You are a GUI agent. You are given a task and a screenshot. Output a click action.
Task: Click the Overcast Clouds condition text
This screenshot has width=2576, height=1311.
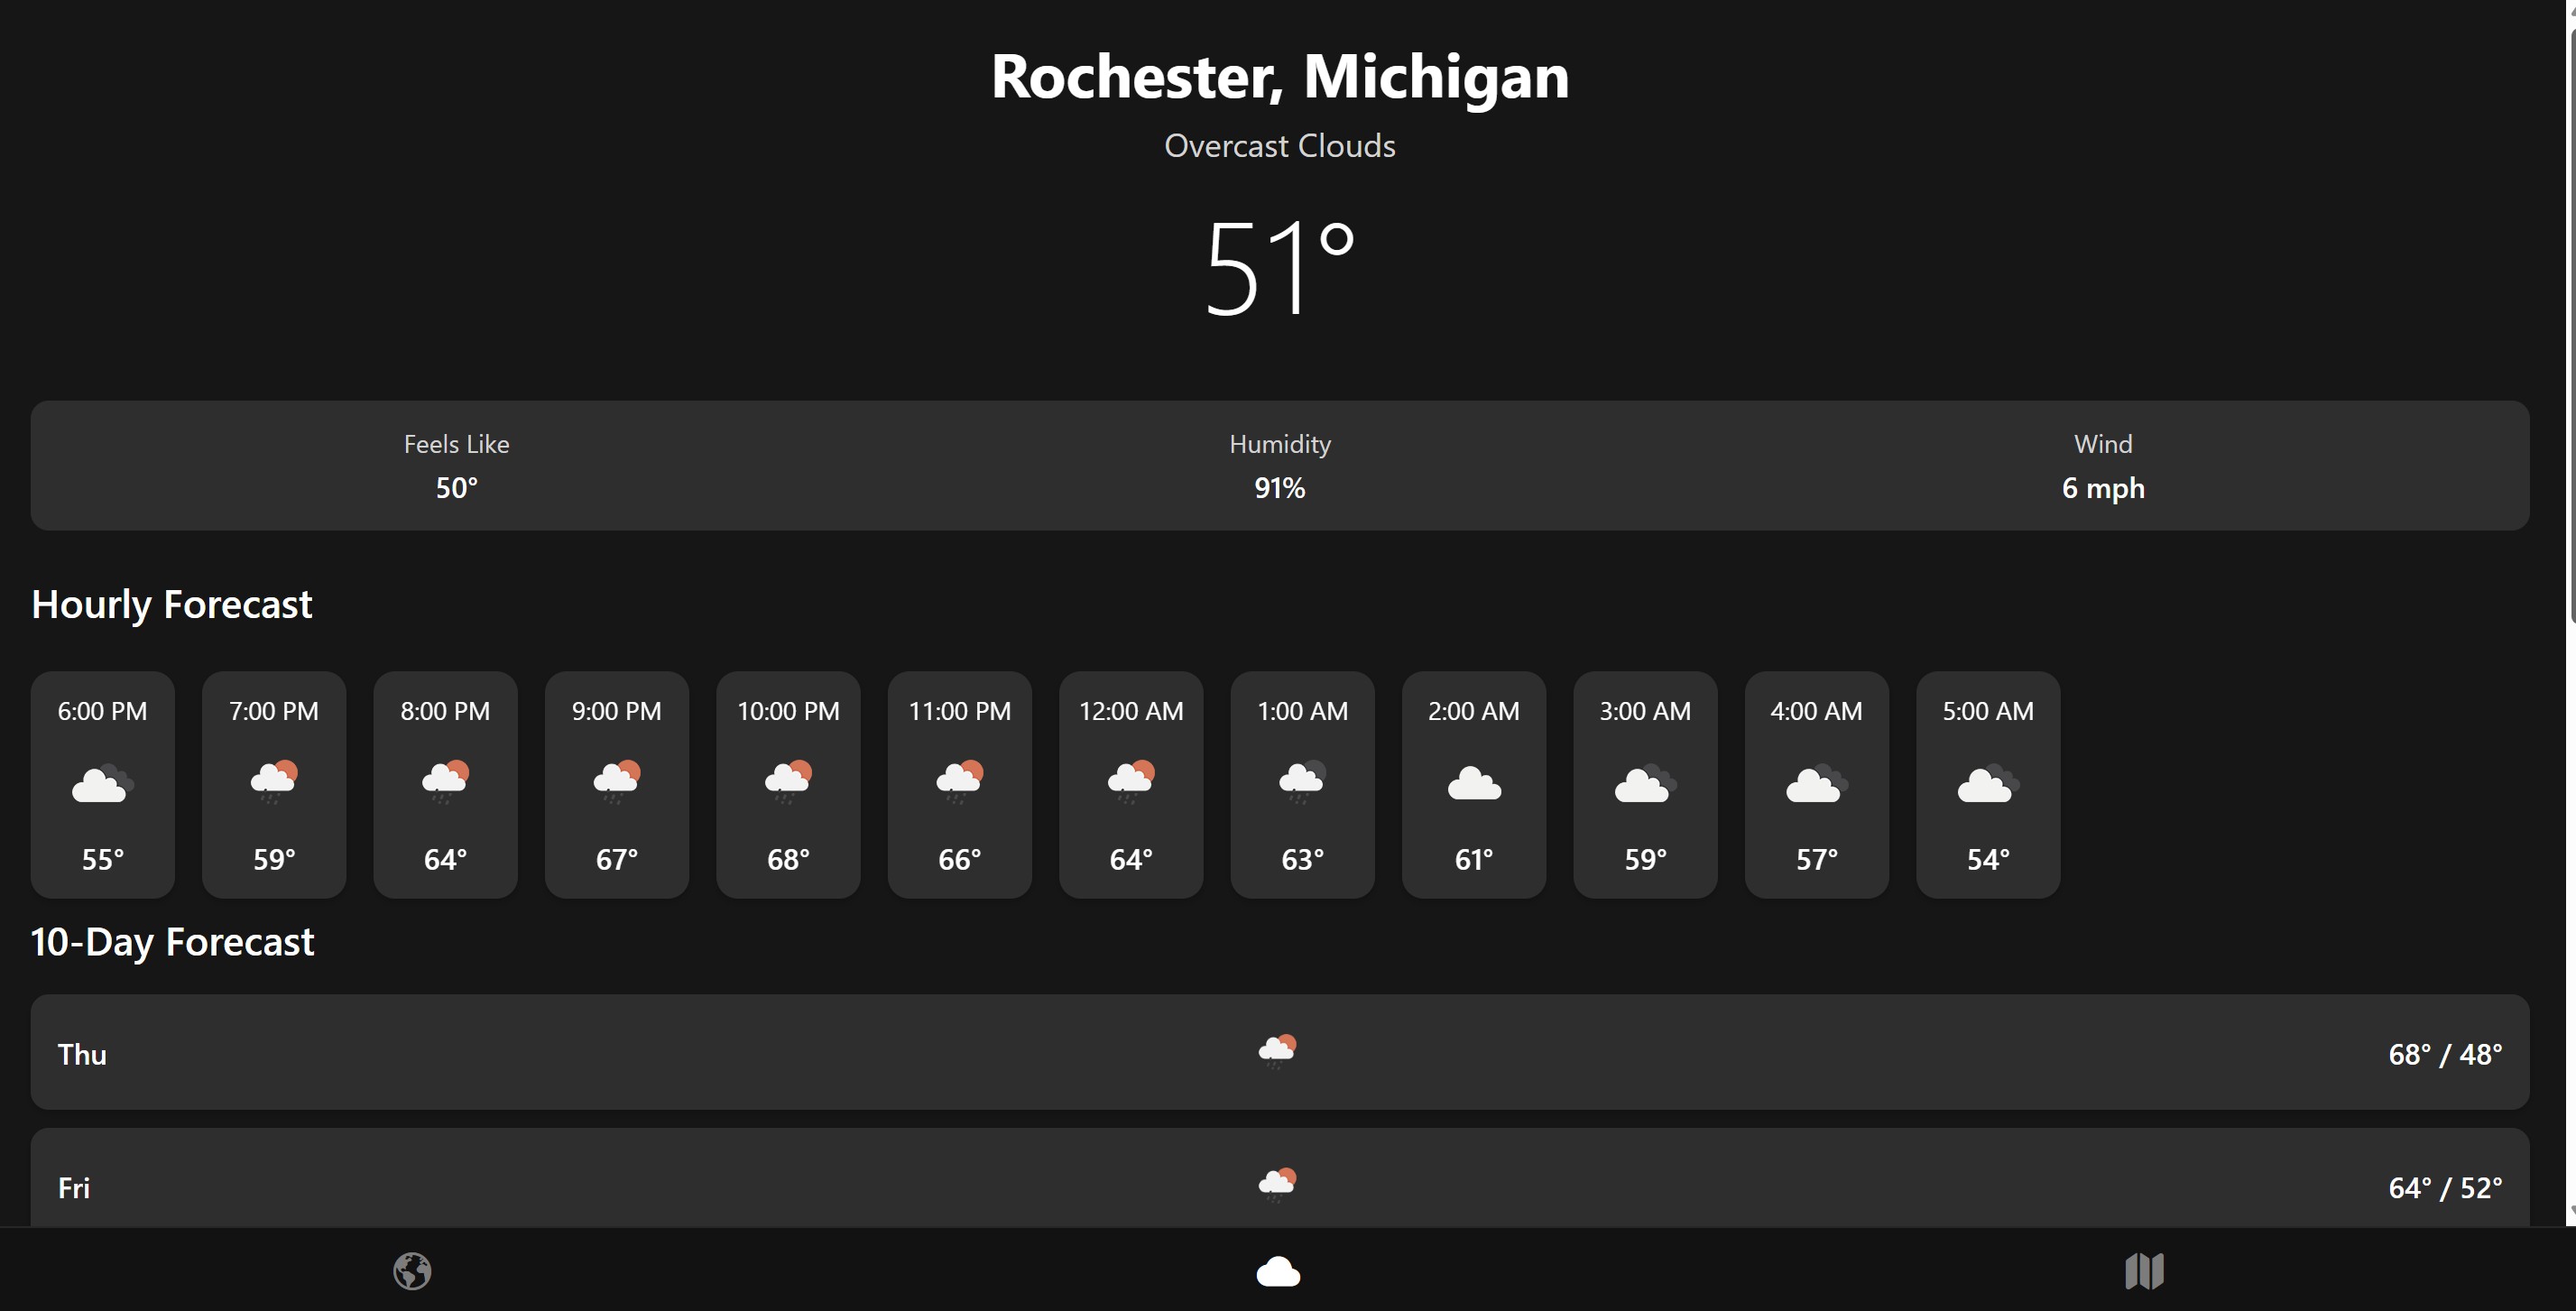[1280, 146]
